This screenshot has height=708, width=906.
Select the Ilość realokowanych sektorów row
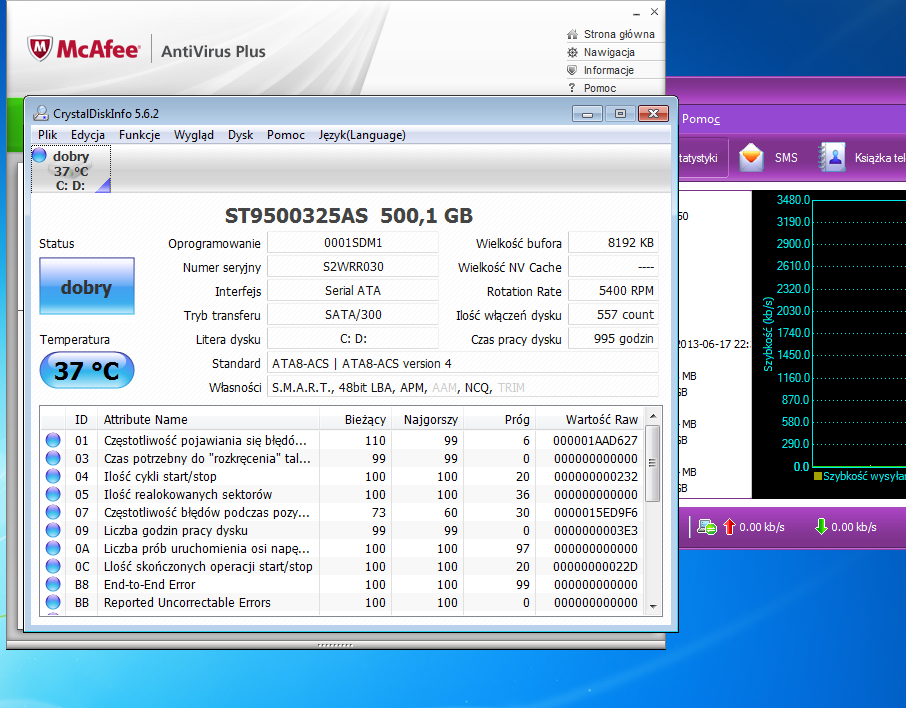tap(342, 494)
